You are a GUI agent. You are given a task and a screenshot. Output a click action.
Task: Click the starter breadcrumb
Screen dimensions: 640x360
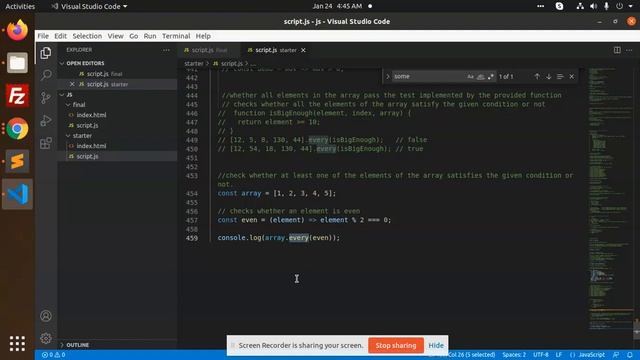(193, 64)
